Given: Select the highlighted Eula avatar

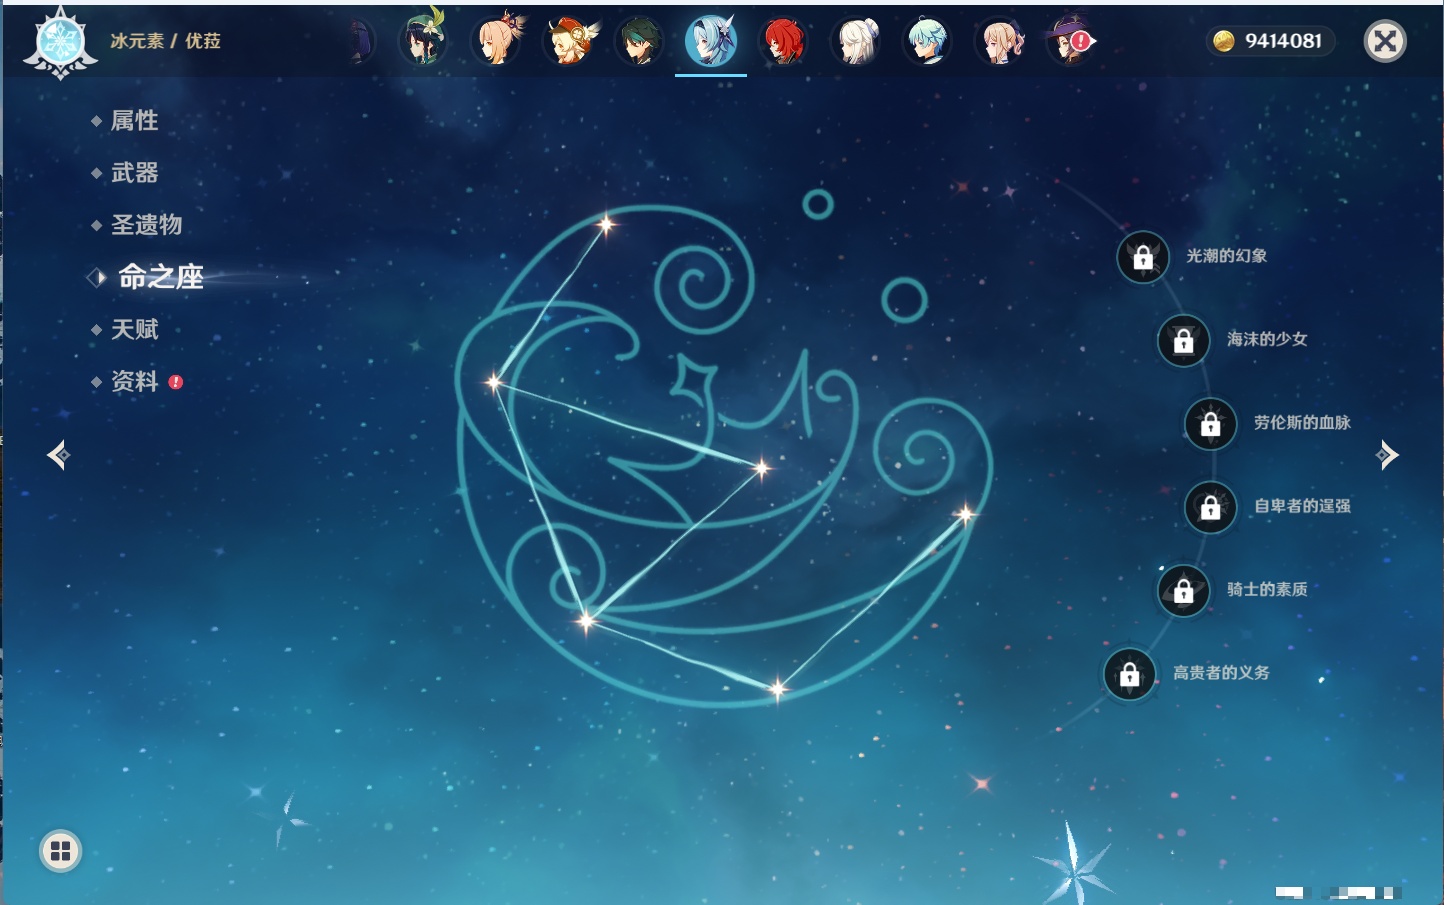Looking at the screenshot, I should (711, 41).
